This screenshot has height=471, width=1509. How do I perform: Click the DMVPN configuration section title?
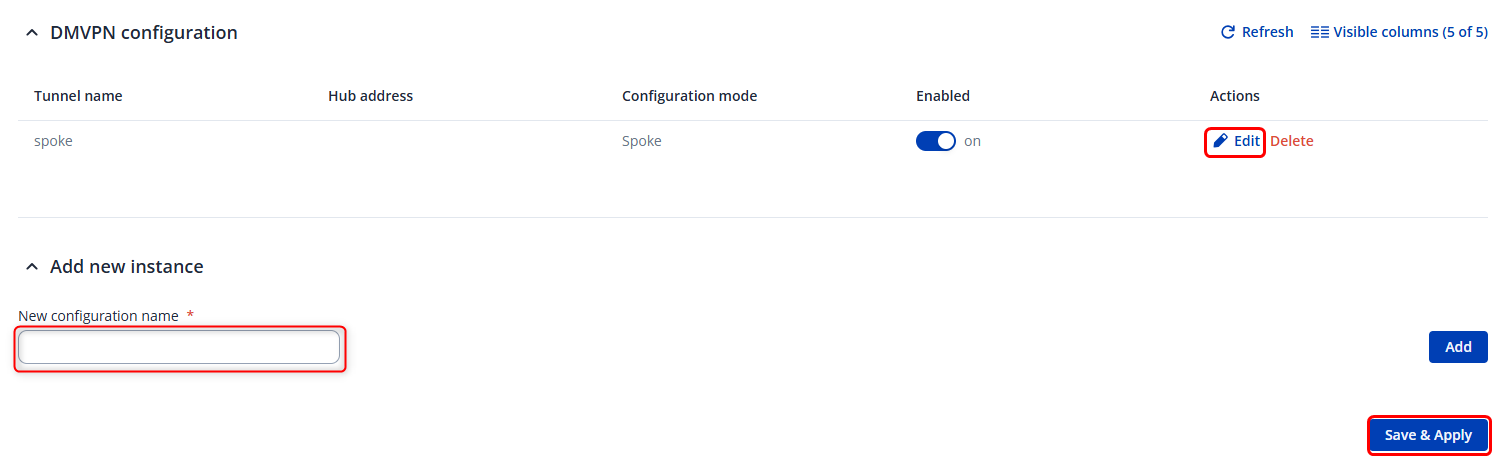click(x=144, y=33)
